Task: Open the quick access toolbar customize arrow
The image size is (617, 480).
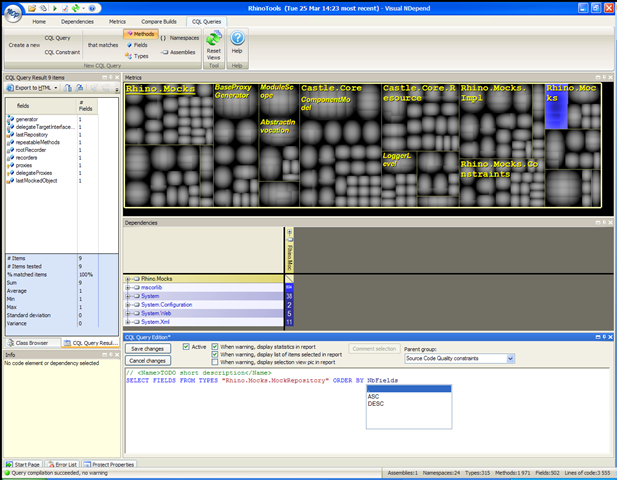Action: coord(83,8)
